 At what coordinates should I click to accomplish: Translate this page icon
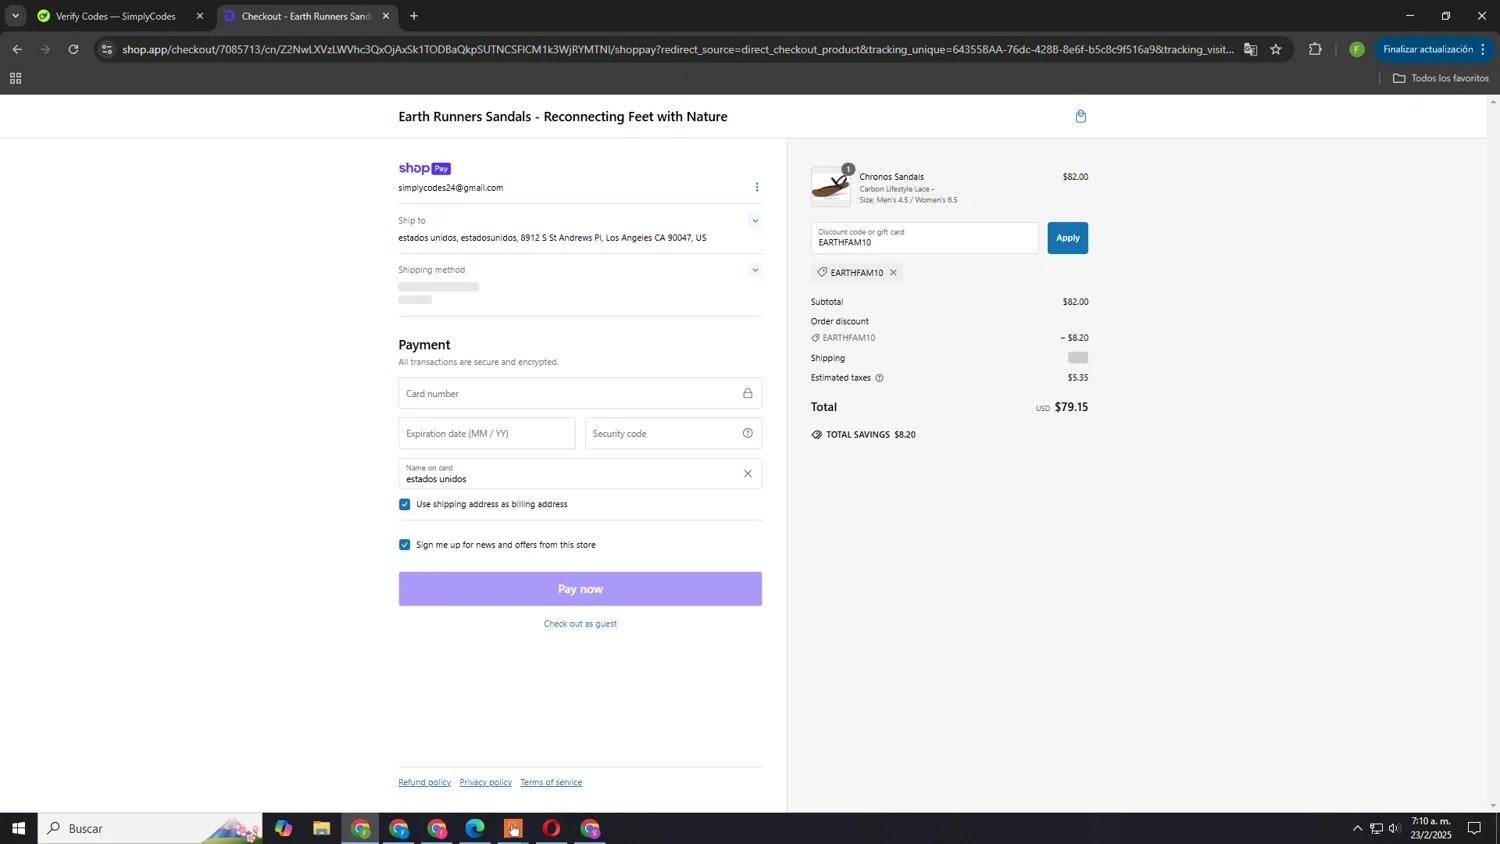pyautogui.click(x=1250, y=49)
